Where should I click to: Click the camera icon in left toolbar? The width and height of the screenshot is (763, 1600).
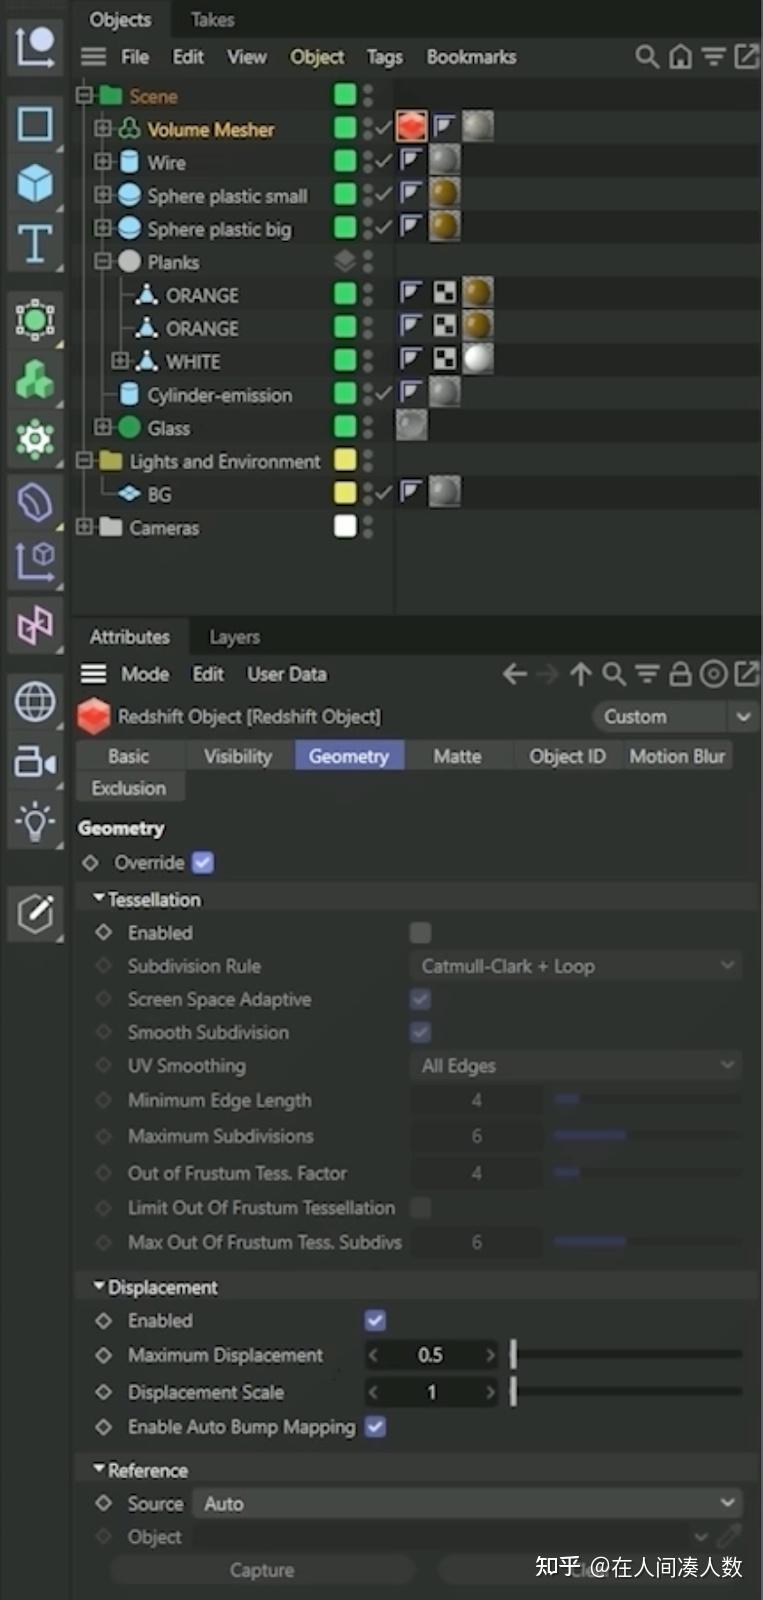pyautogui.click(x=35, y=763)
